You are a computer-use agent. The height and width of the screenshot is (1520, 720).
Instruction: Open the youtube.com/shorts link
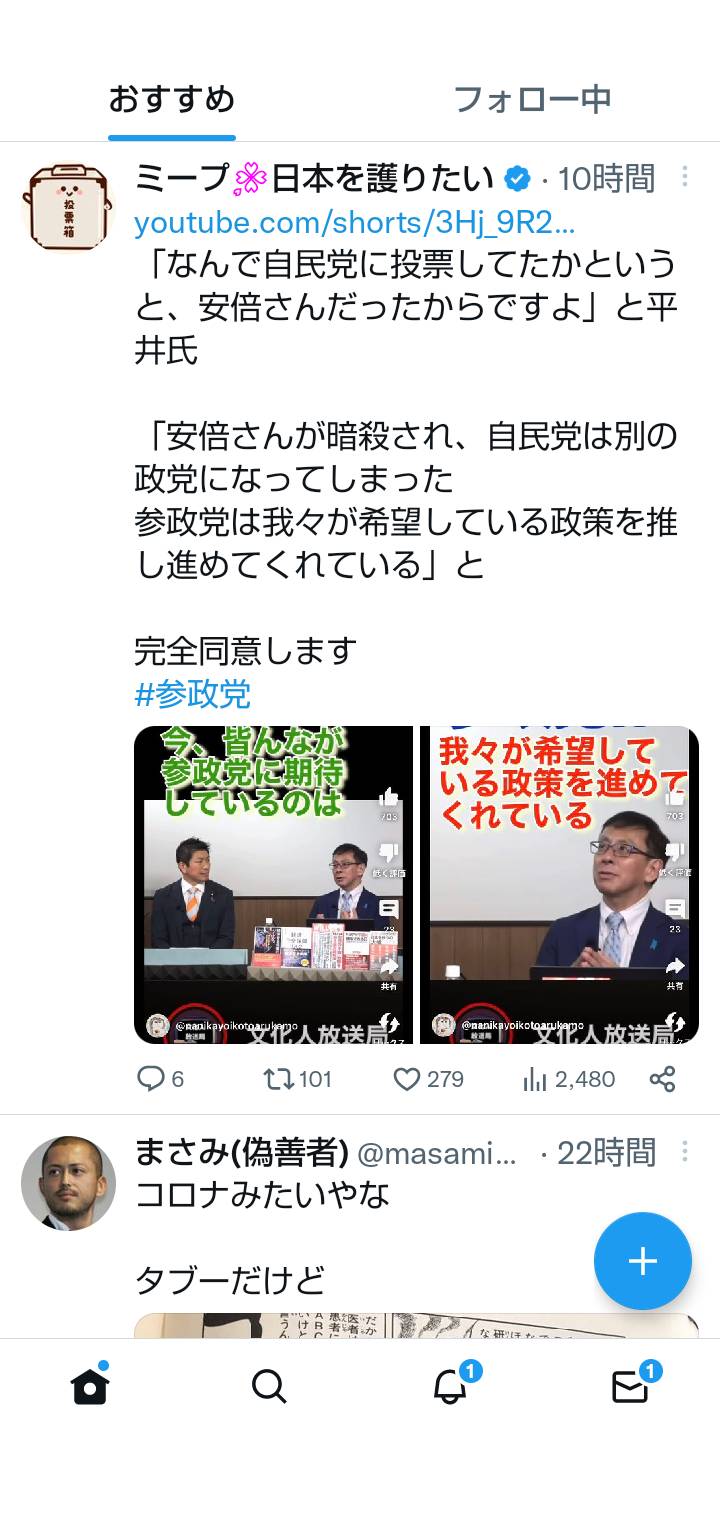tap(355, 222)
